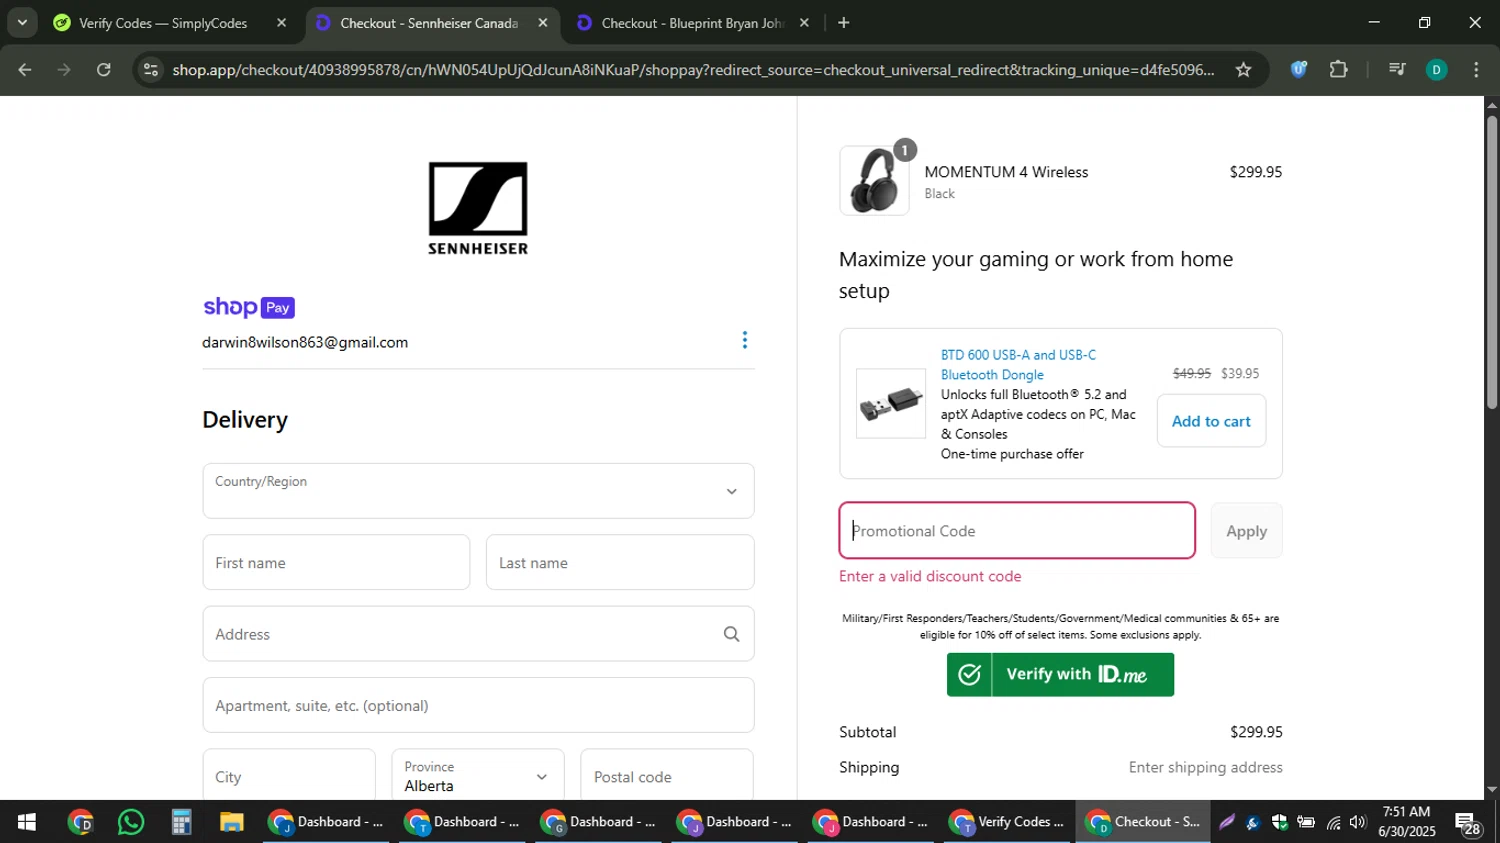Click the Sennheiser logo

click(478, 208)
